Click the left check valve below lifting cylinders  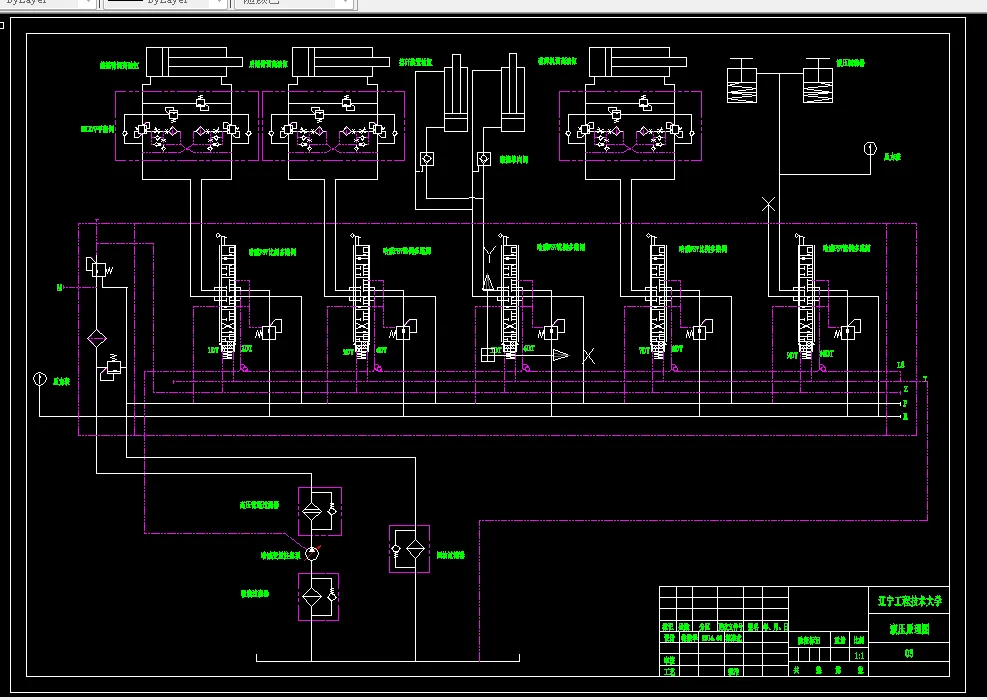click(426, 159)
